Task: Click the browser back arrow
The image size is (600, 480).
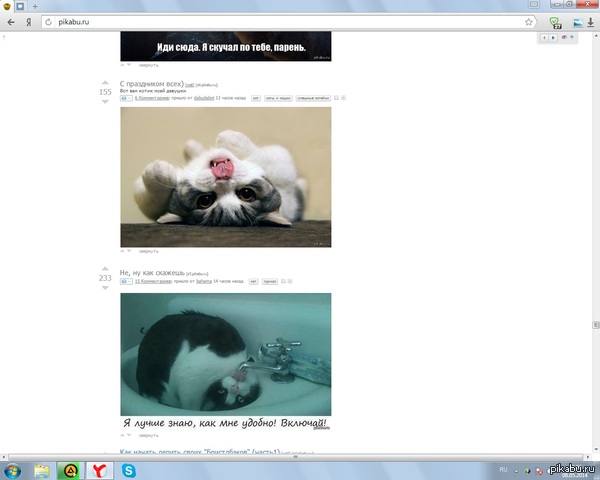Action: point(11,21)
